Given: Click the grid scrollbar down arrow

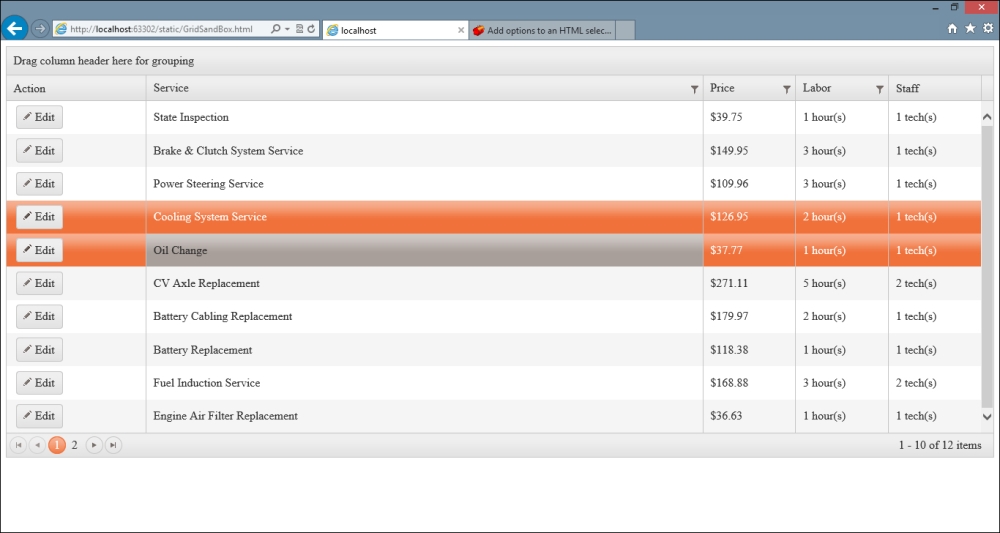Looking at the screenshot, I should click(x=987, y=417).
